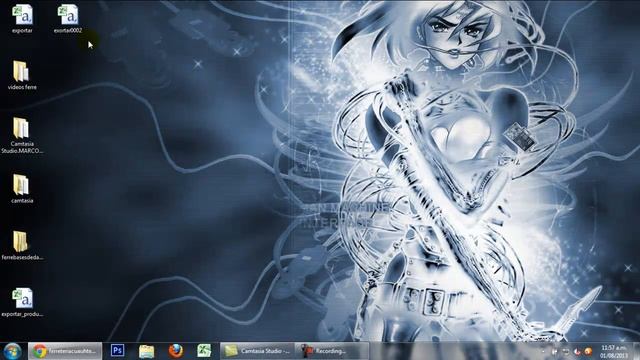Select the exportar_produ file icon
The image size is (640, 360).
[x=22, y=302]
